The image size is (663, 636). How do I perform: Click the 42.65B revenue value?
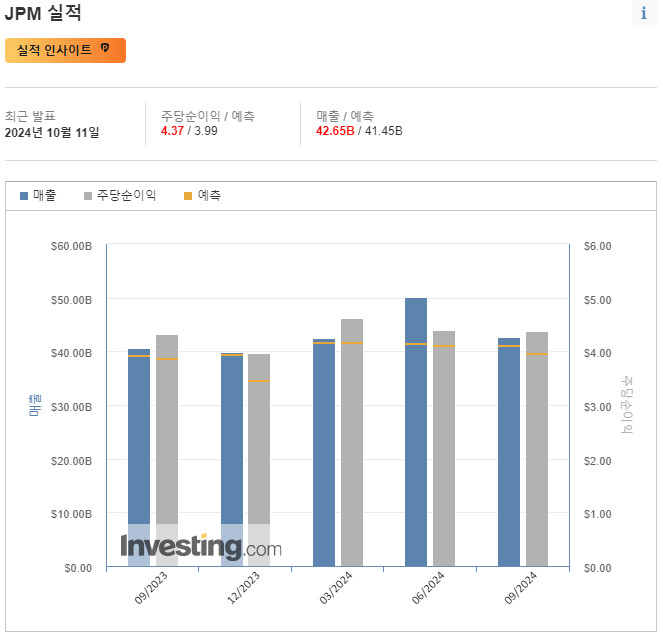[335, 131]
